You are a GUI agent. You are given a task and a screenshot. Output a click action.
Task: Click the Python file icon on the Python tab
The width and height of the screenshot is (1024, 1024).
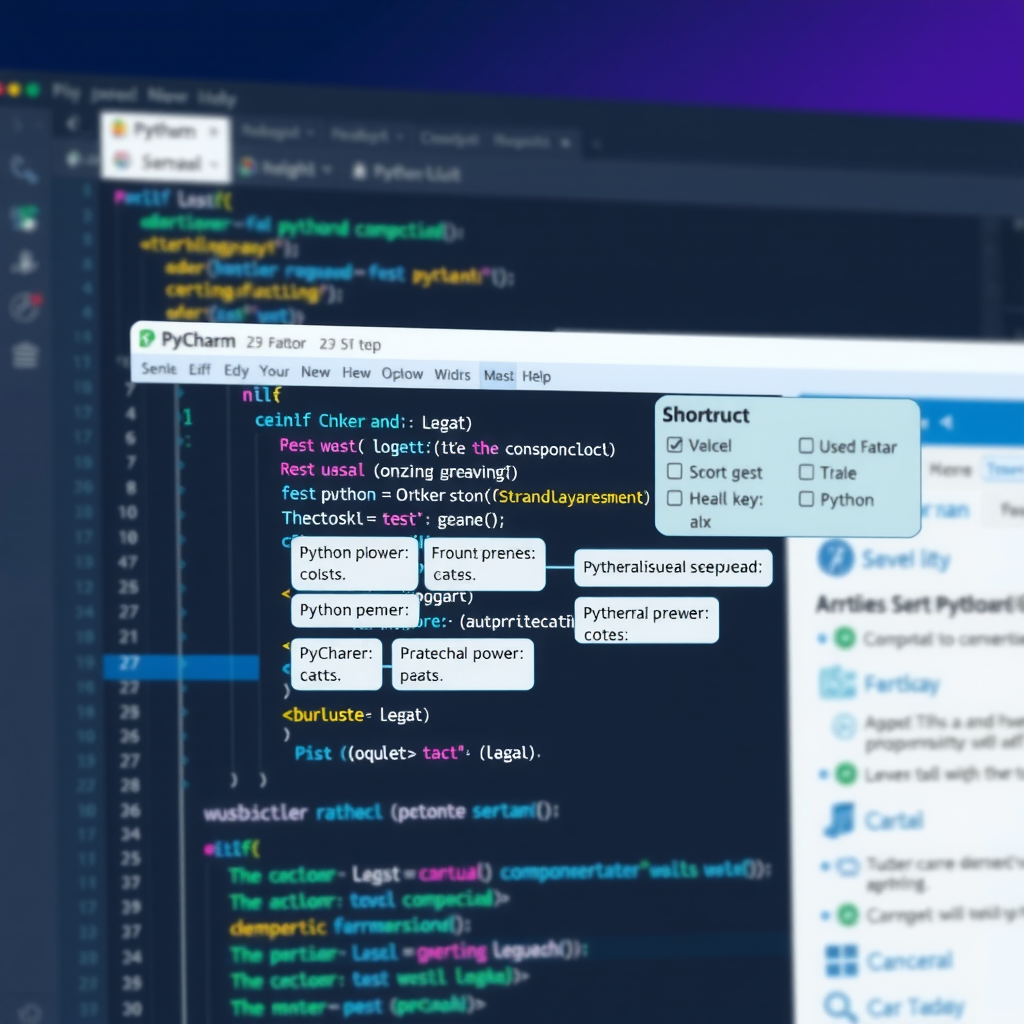118,130
